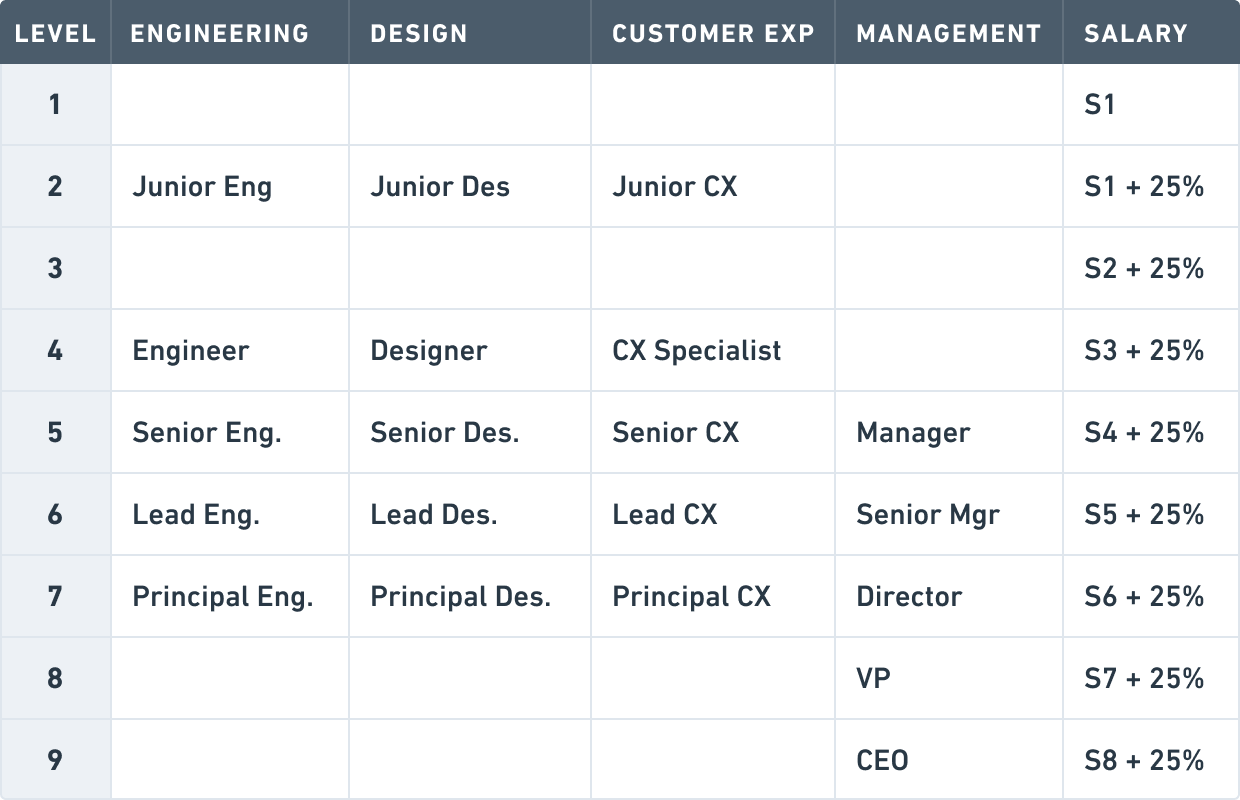Click level 3 row number
The width and height of the screenshot is (1240, 800).
tap(55, 269)
